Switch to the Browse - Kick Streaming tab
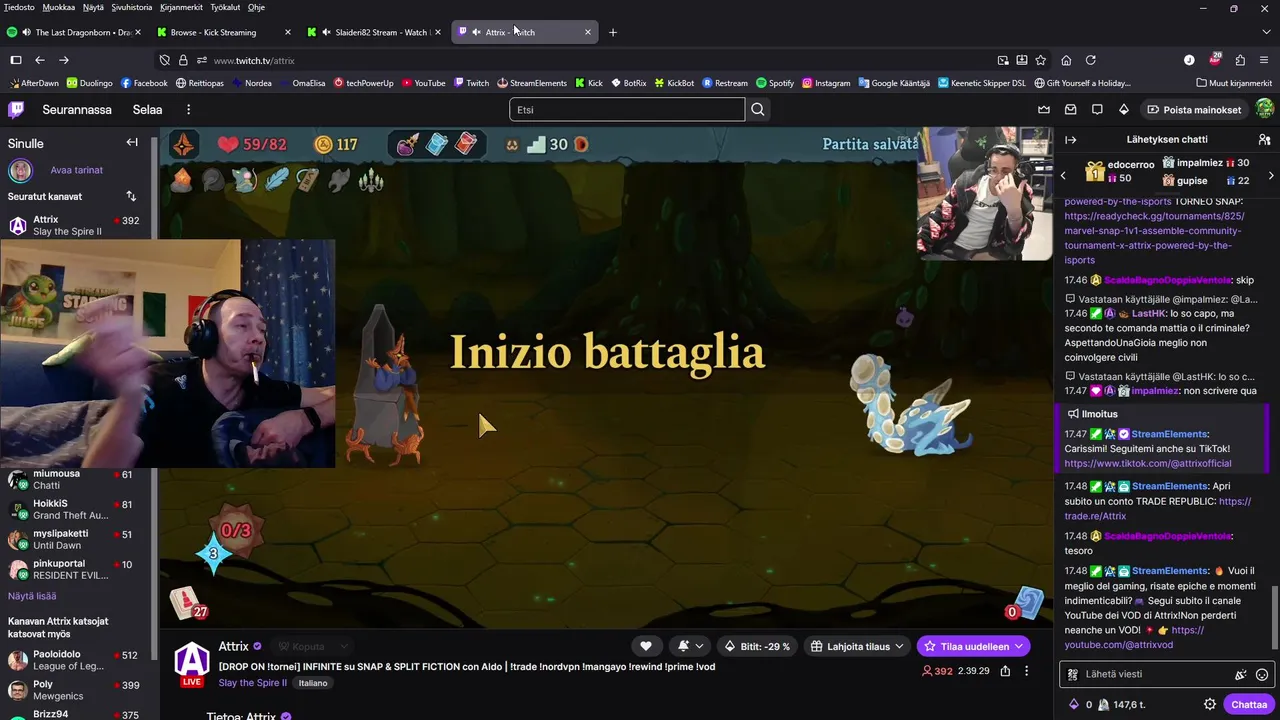Image resolution: width=1280 pixels, height=720 pixels. 221,32
